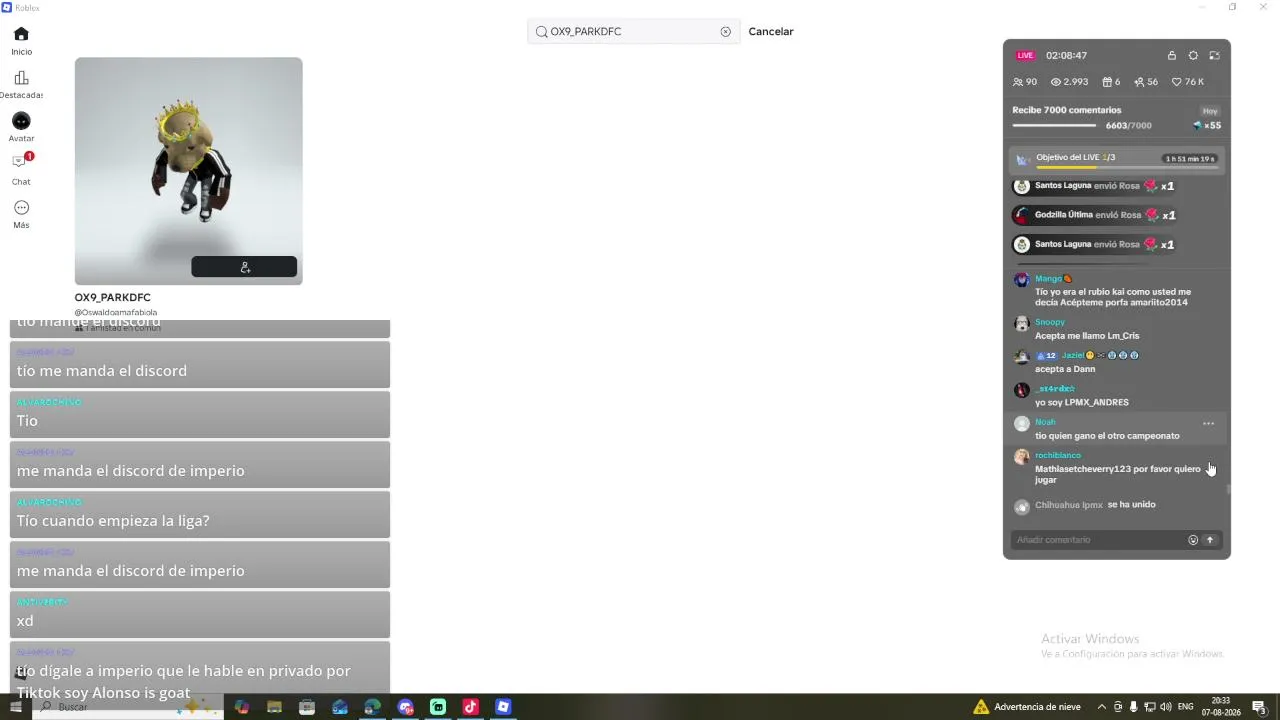Click the search box containing OX9_PARKDFC
The height and width of the screenshot is (720, 1280).
[x=633, y=32]
